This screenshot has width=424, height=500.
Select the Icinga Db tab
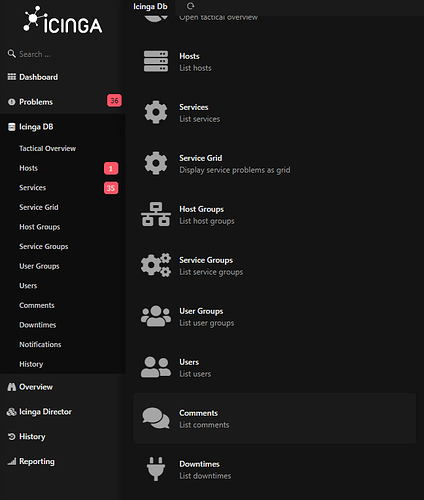[x=150, y=6]
